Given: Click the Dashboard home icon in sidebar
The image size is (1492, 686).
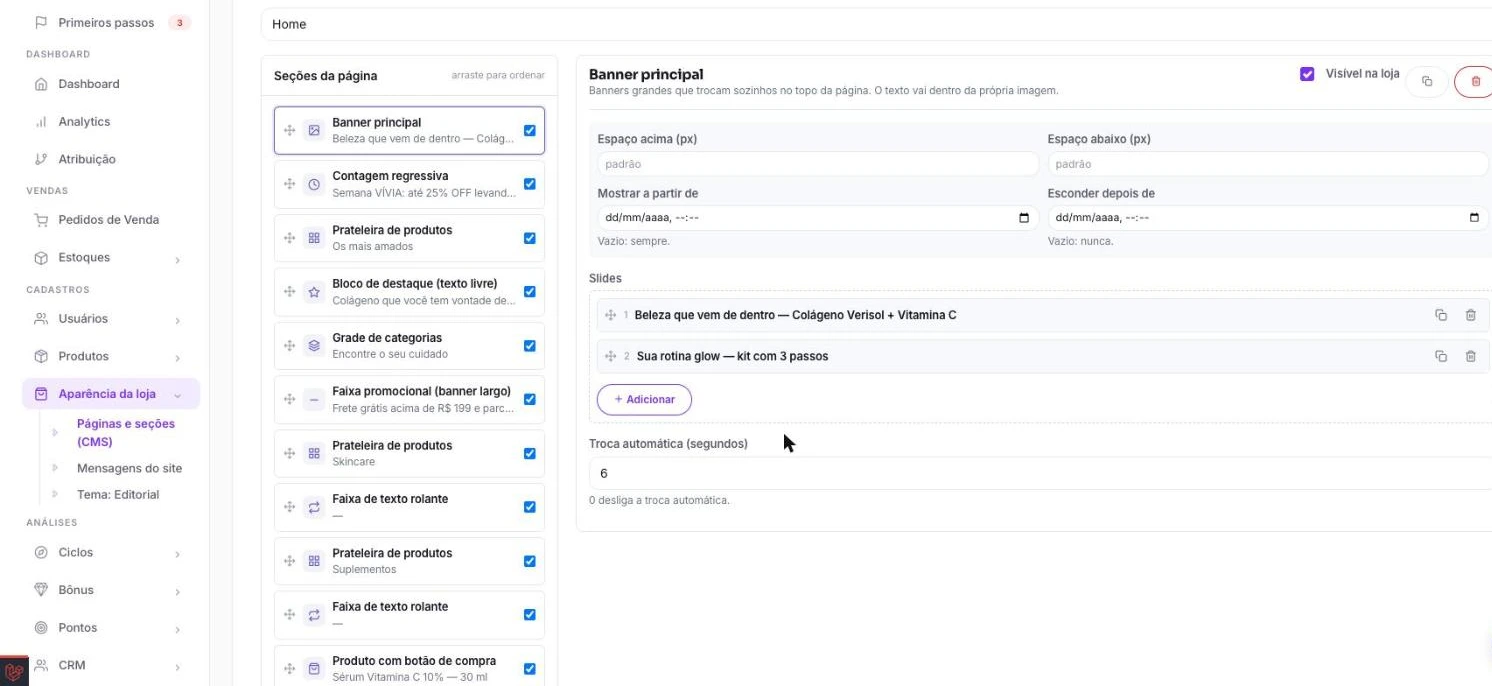Looking at the screenshot, I should pyautogui.click(x=41, y=84).
